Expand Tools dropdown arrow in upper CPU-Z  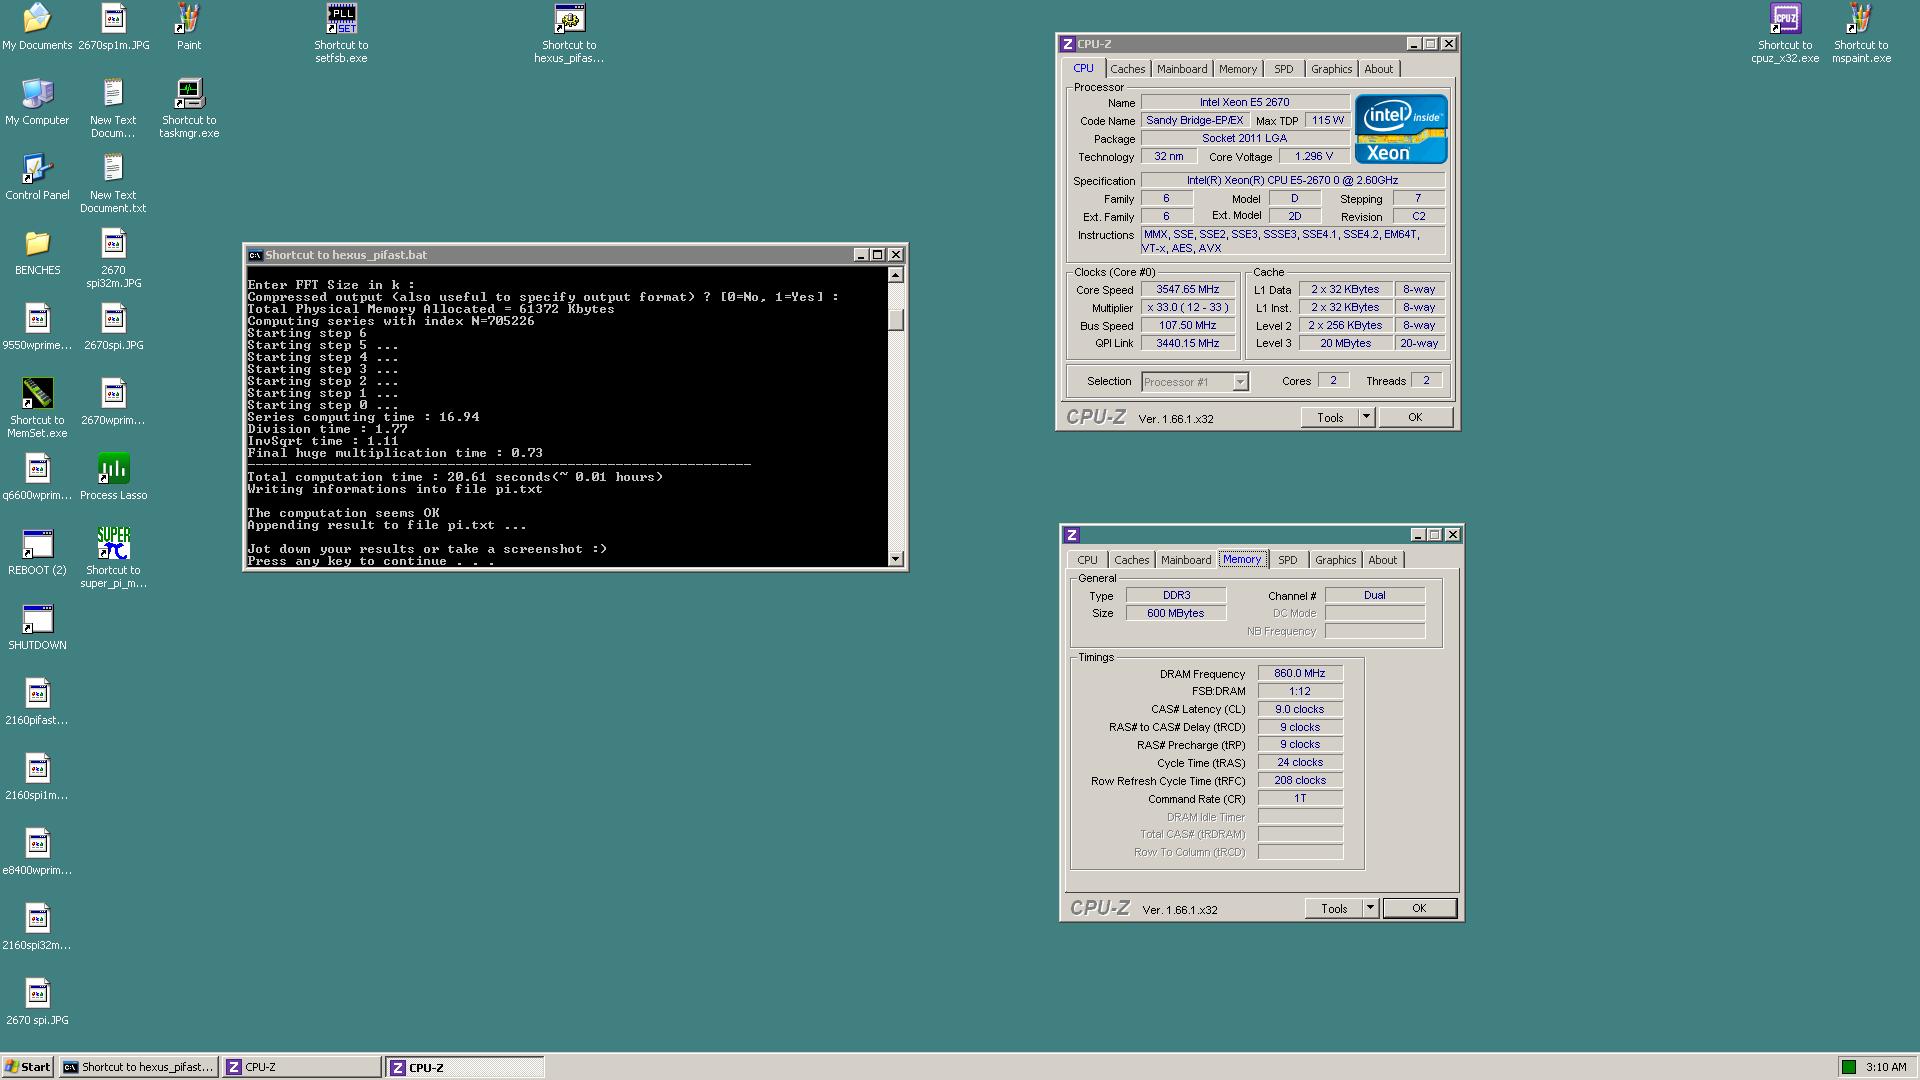coord(1366,417)
